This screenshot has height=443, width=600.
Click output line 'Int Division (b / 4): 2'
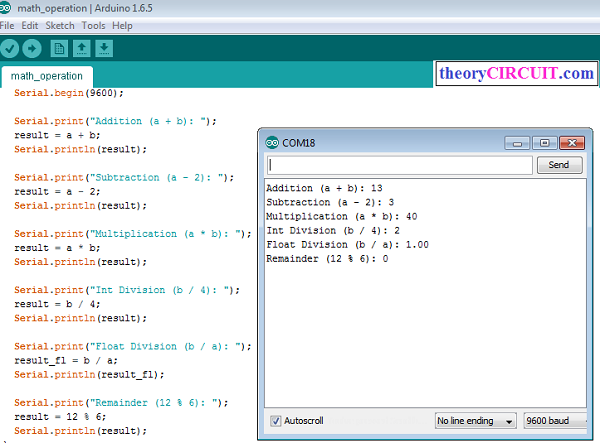pos(333,231)
